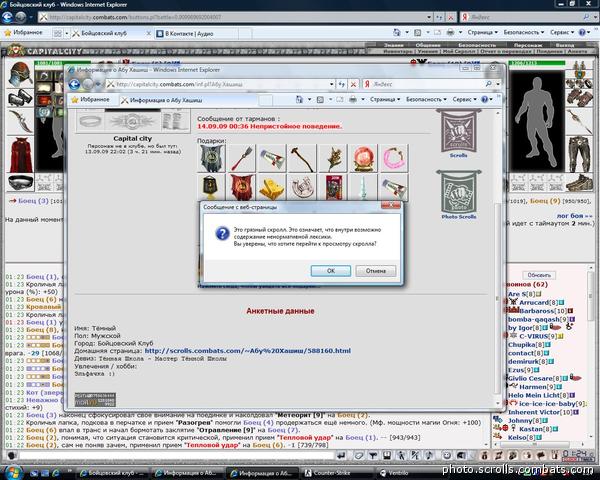Select the gold bars gift icon
600x480 pixels.
(x=271, y=187)
